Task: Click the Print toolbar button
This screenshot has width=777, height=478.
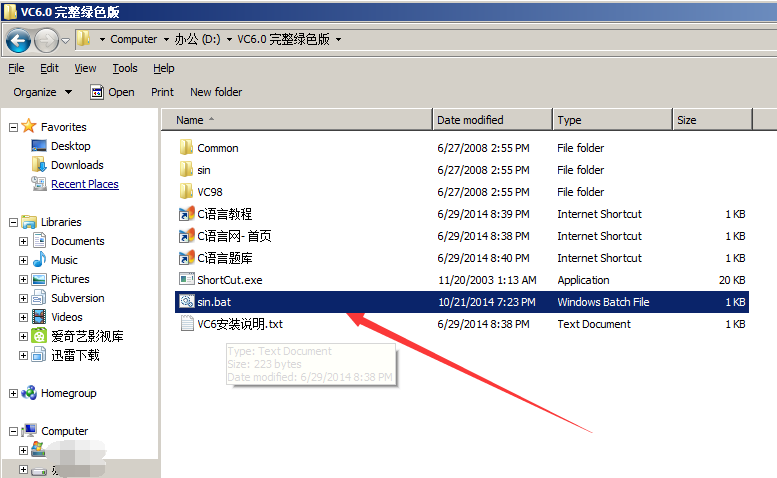Action: [162, 92]
